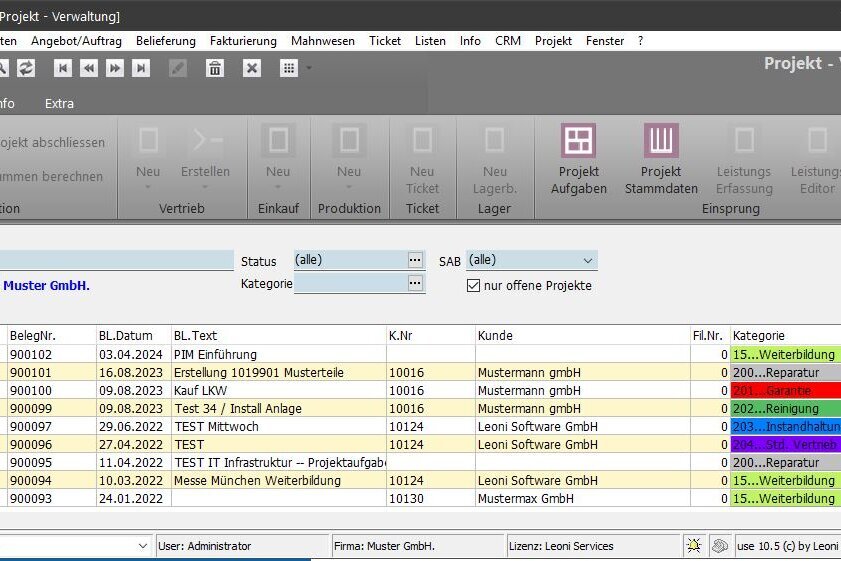Step to the next record icon
This screenshot has height=561, width=841.
pyautogui.click(x=115, y=68)
